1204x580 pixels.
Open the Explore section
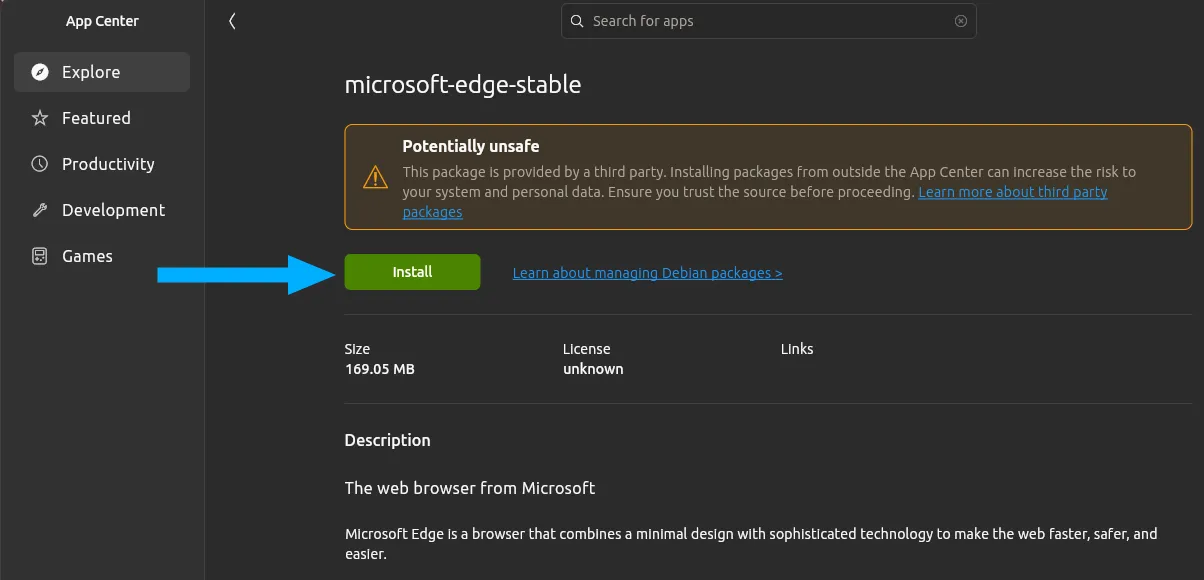click(x=102, y=72)
